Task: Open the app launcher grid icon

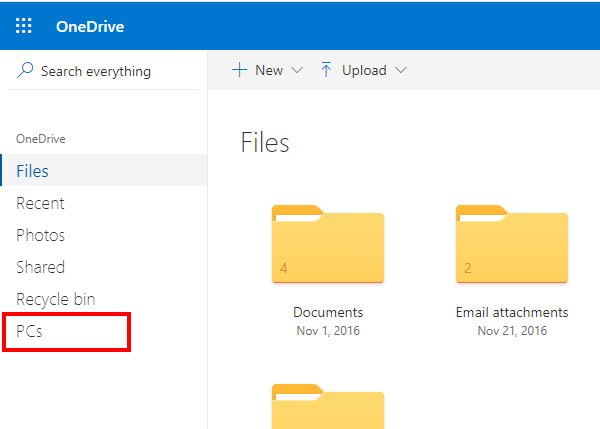Action: coord(24,26)
